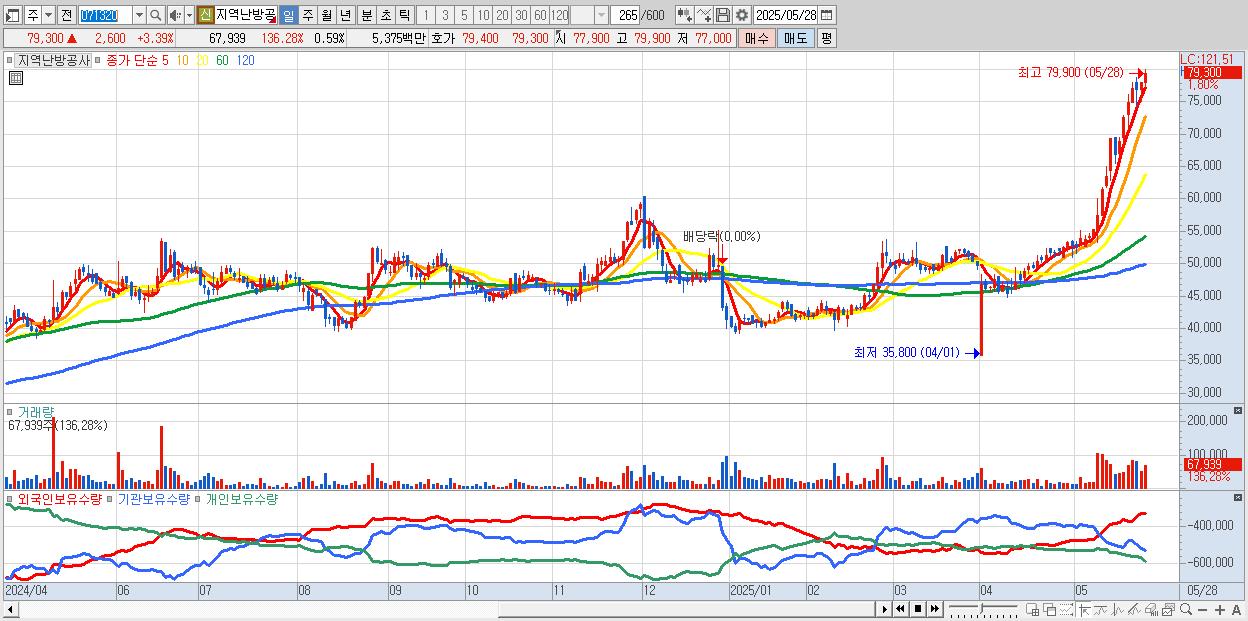
Task: Select second 초 period toggle
Action: [x=385, y=15]
